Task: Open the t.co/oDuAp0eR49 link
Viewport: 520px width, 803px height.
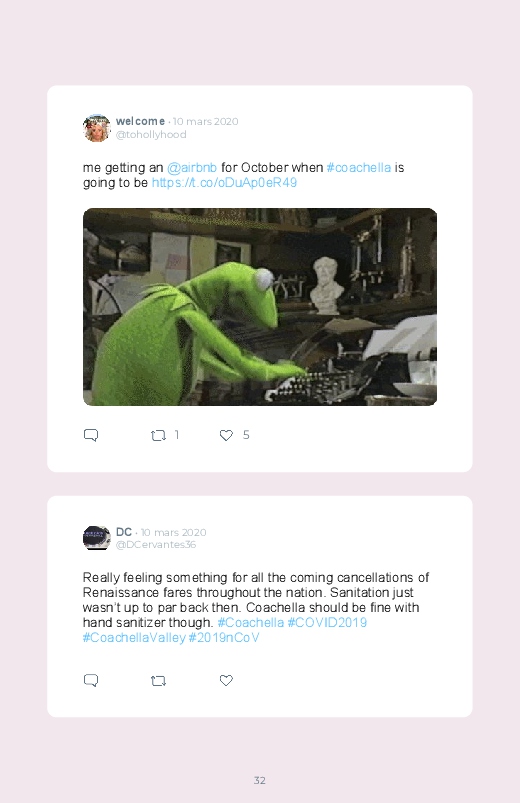Action: [224, 183]
